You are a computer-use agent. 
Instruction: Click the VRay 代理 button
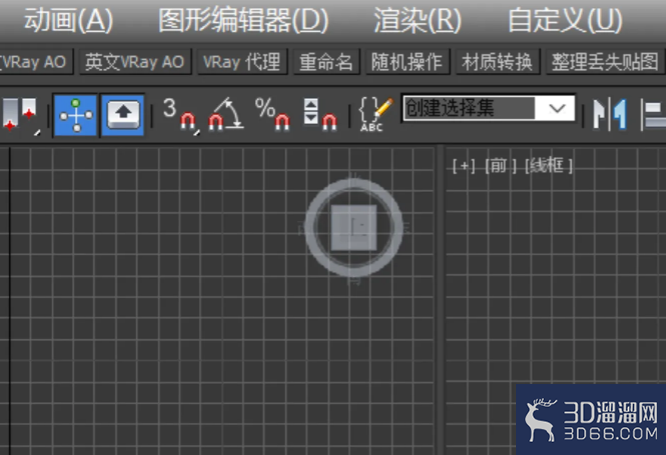tap(242, 62)
